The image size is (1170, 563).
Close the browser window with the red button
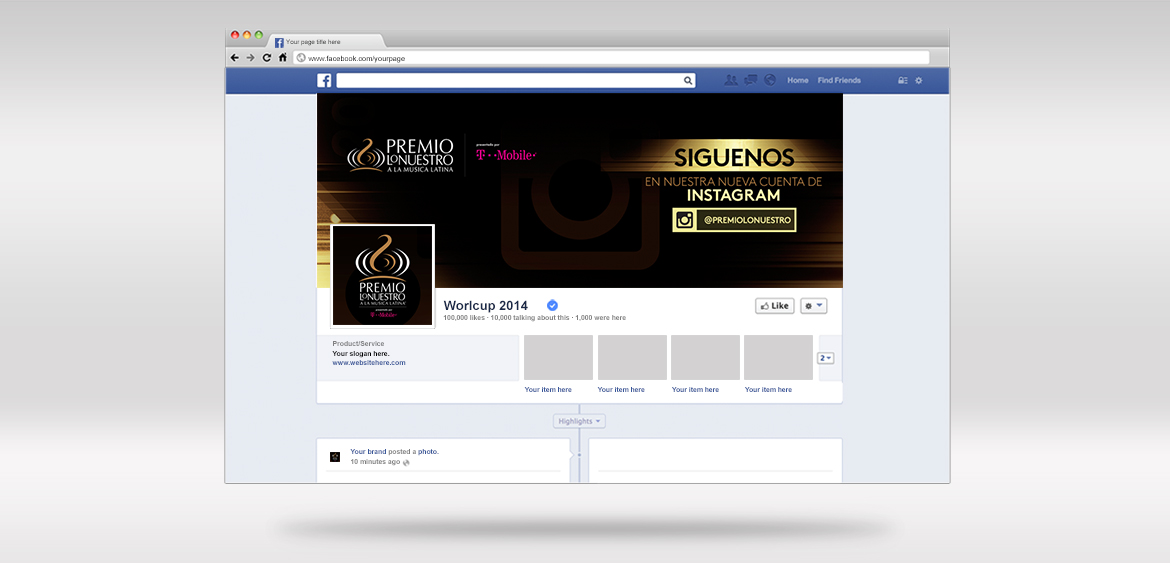coord(235,34)
